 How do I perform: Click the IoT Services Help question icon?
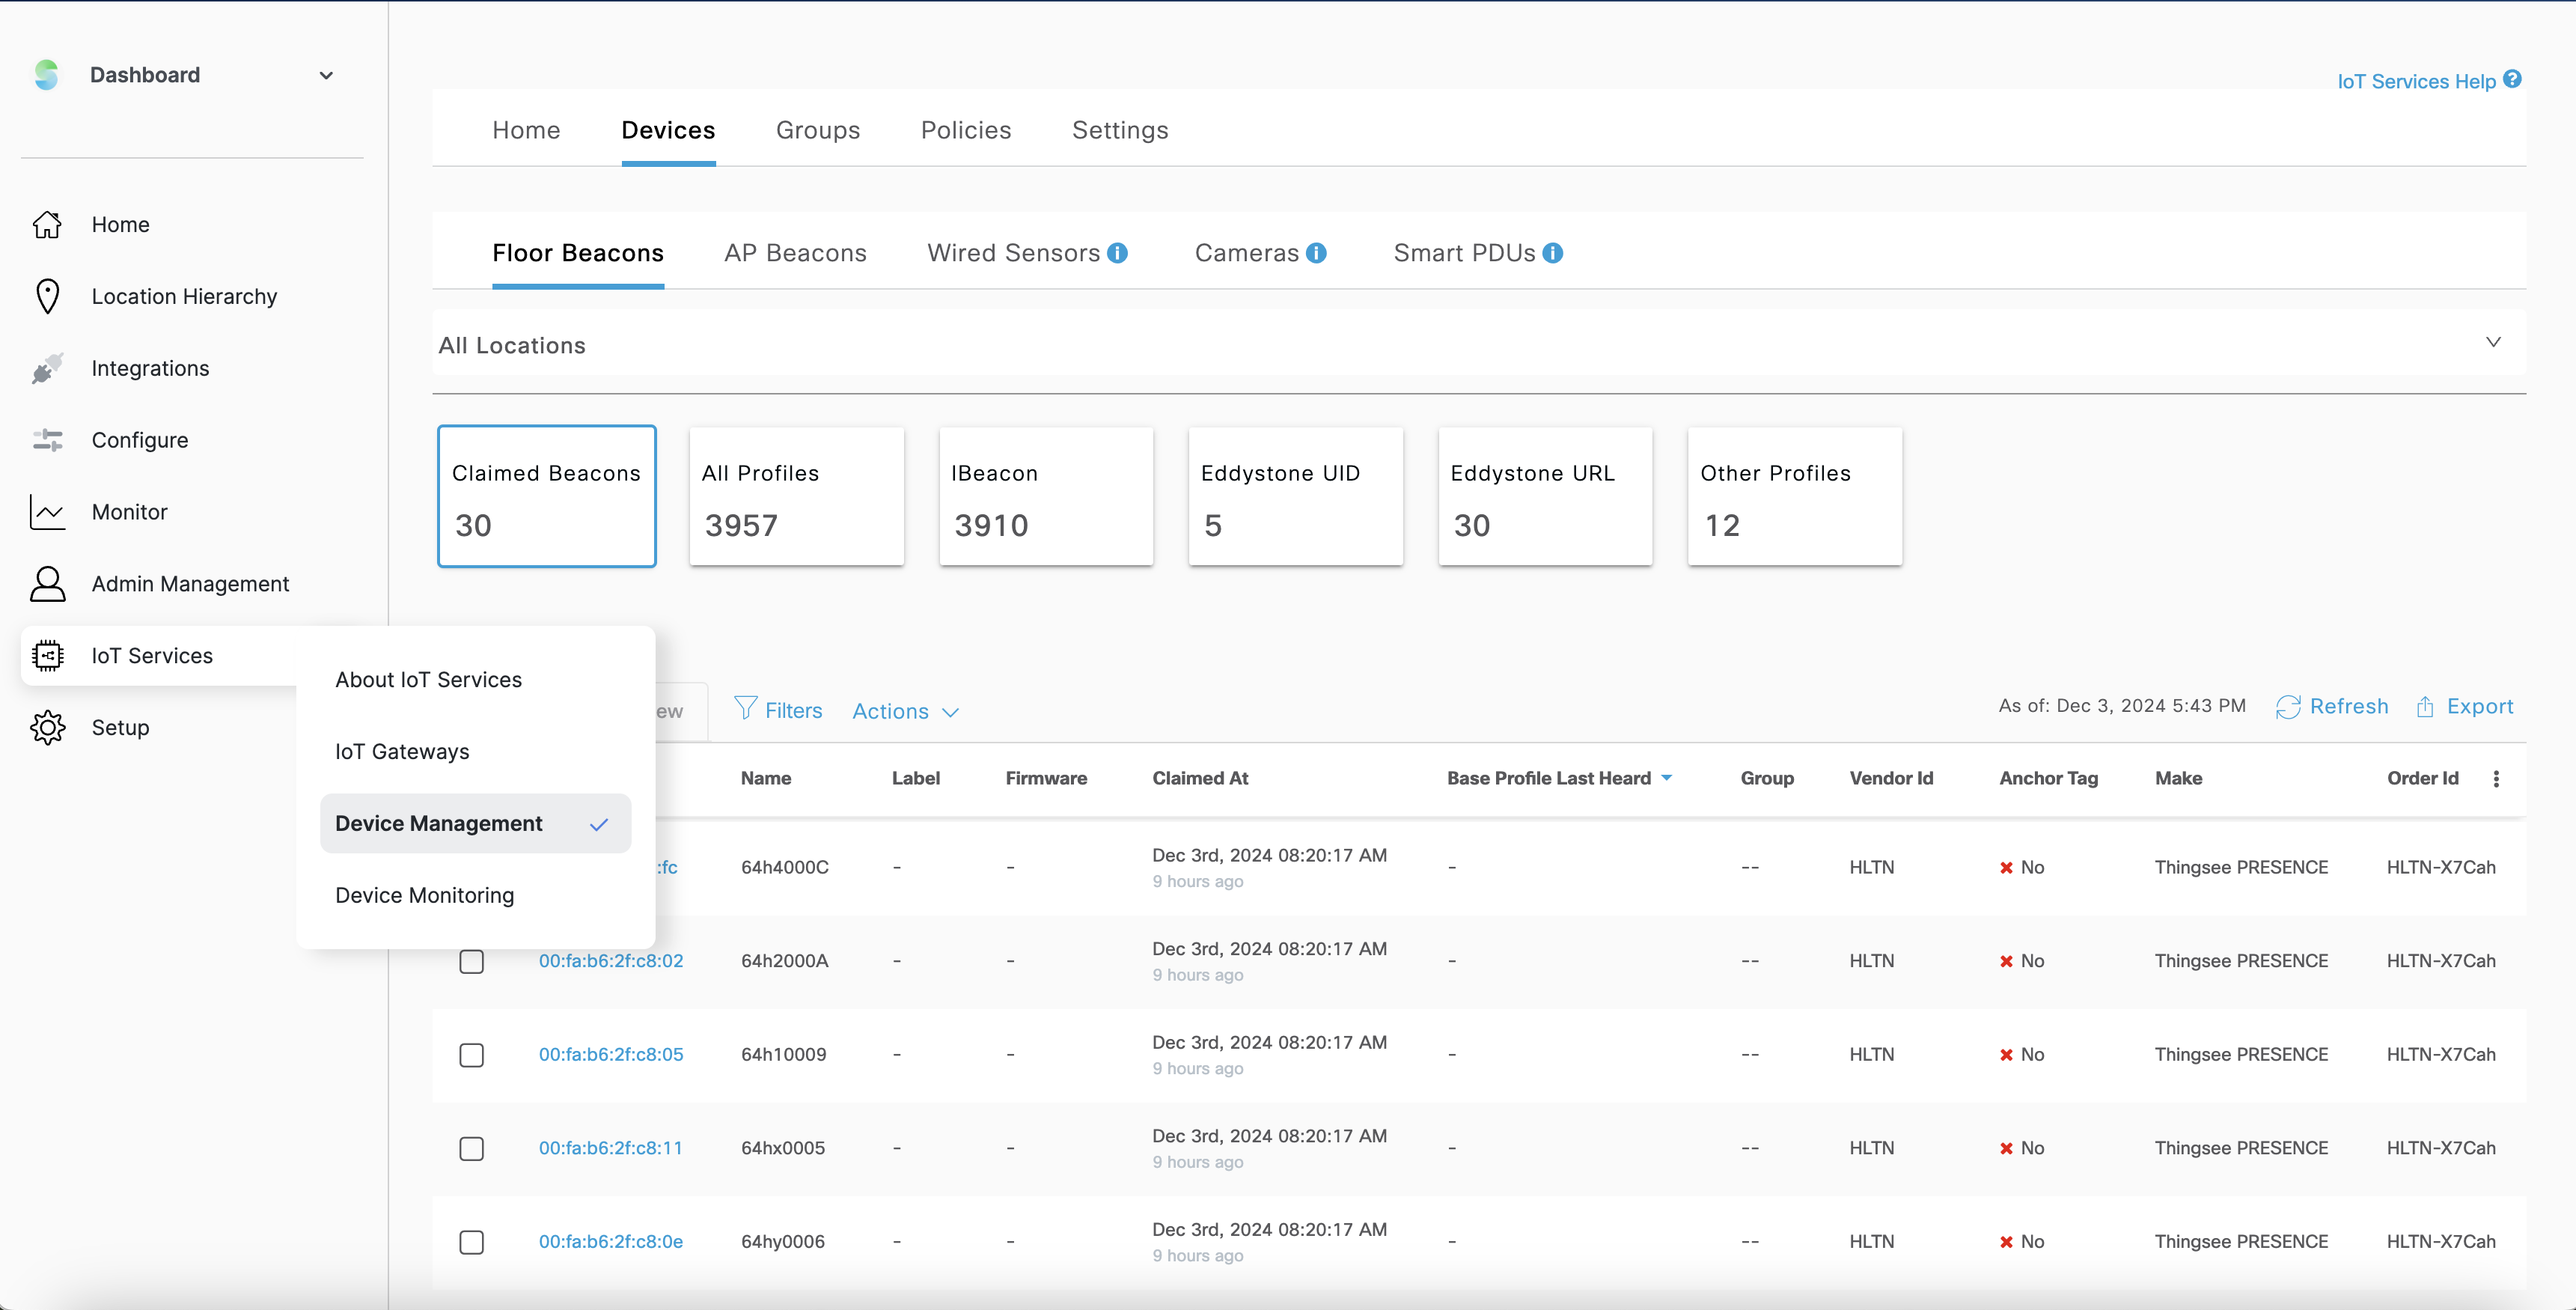(x=2512, y=80)
